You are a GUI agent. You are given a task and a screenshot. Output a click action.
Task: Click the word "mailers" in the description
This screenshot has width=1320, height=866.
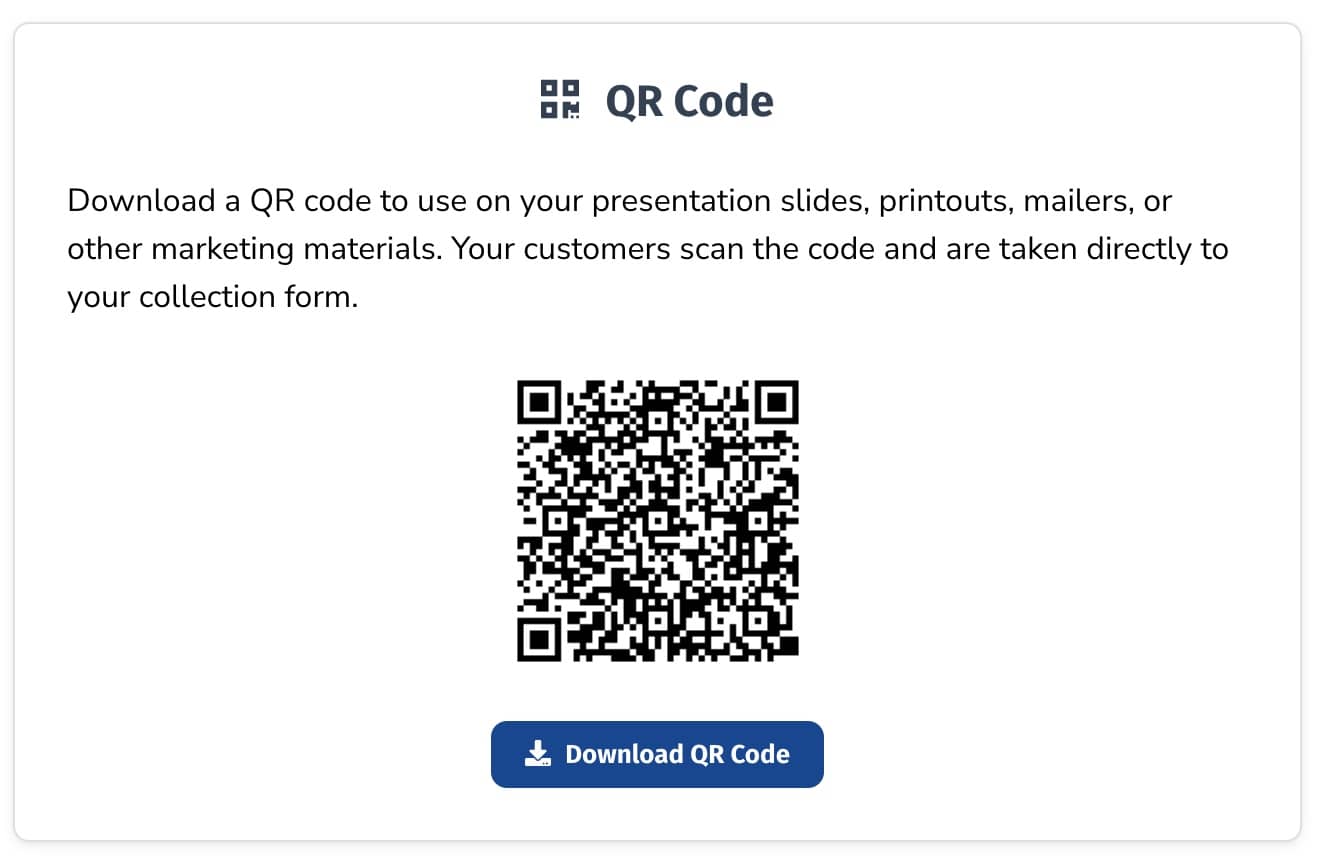click(1084, 201)
